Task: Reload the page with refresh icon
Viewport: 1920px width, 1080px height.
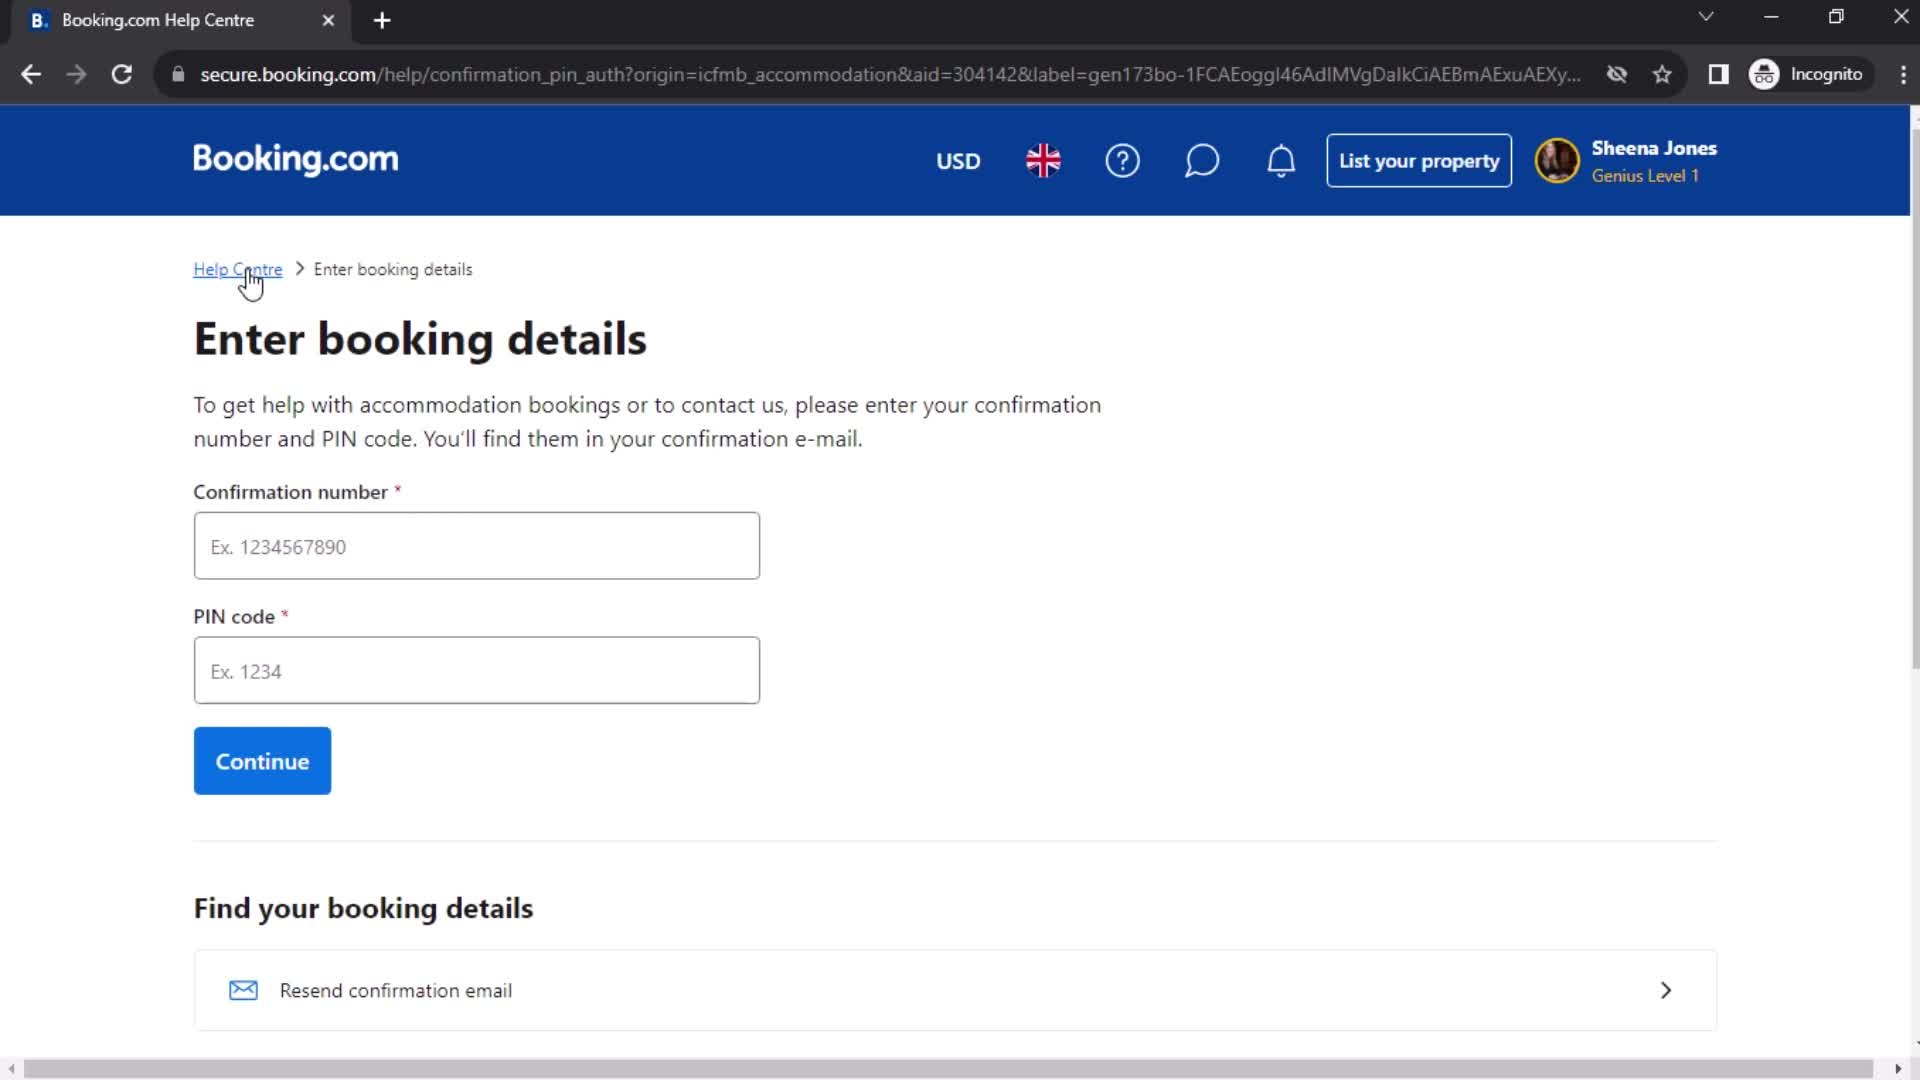Action: [x=122, y=74]
